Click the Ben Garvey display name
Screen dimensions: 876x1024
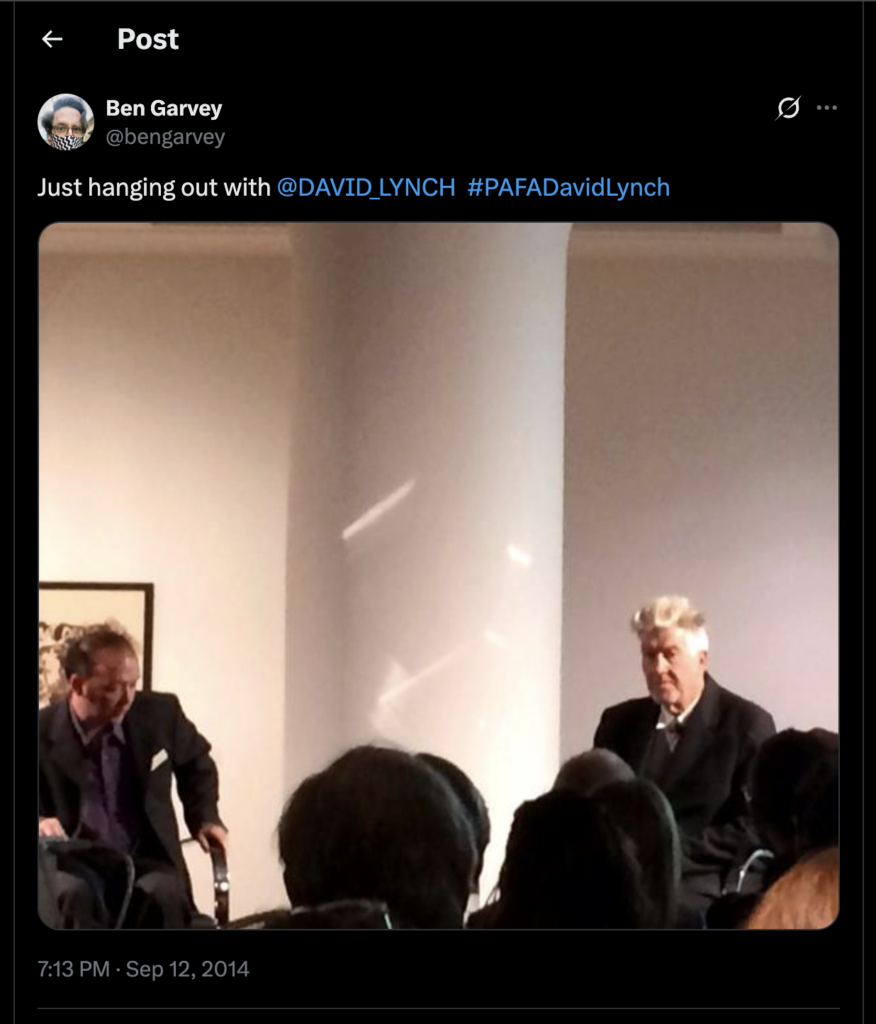[164, 108]
